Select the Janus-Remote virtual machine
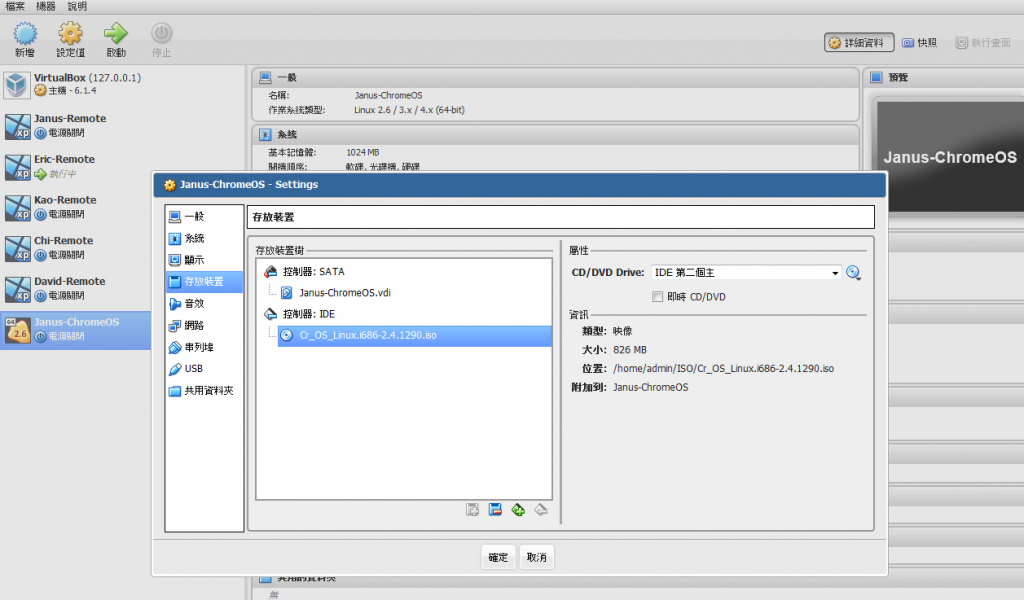The image size is (1024, 600). [x=76, y=125]
